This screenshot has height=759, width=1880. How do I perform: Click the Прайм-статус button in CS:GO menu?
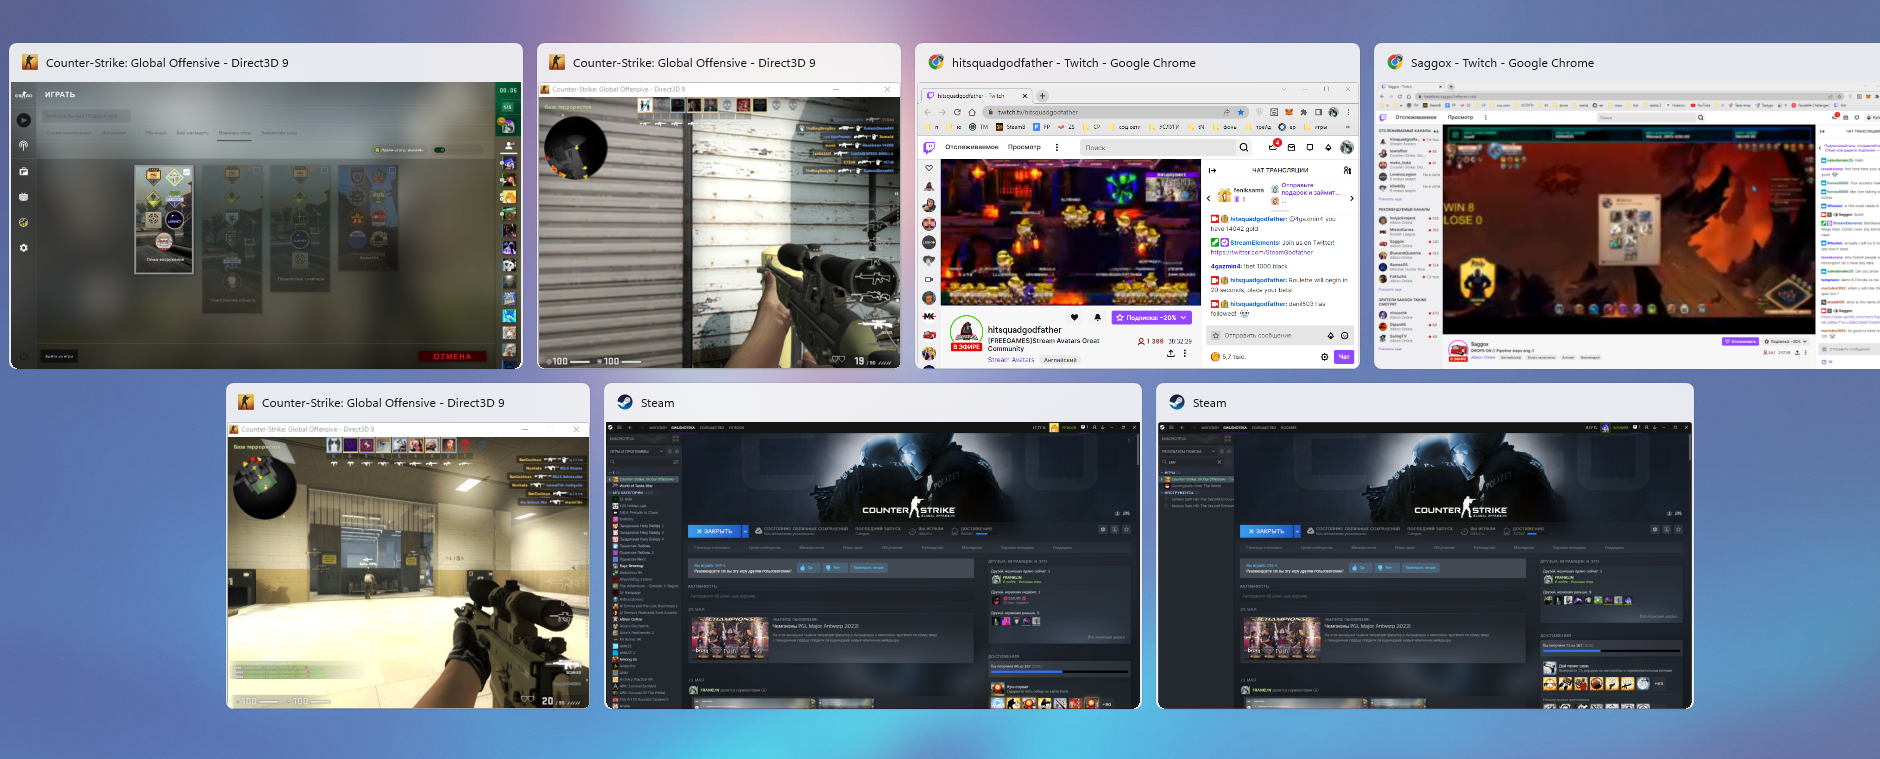[x=399, y=150]
